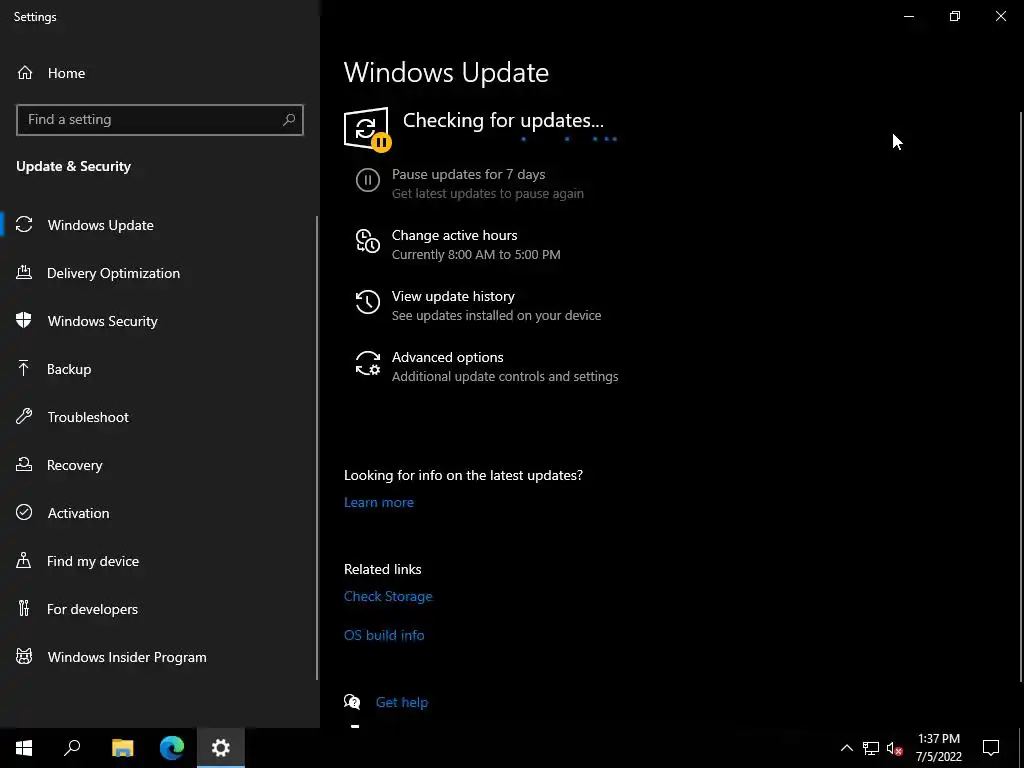Viewport: 1024px width, 768px height.
Task: Open Advanced options
Action: click(x=447, y=357)
